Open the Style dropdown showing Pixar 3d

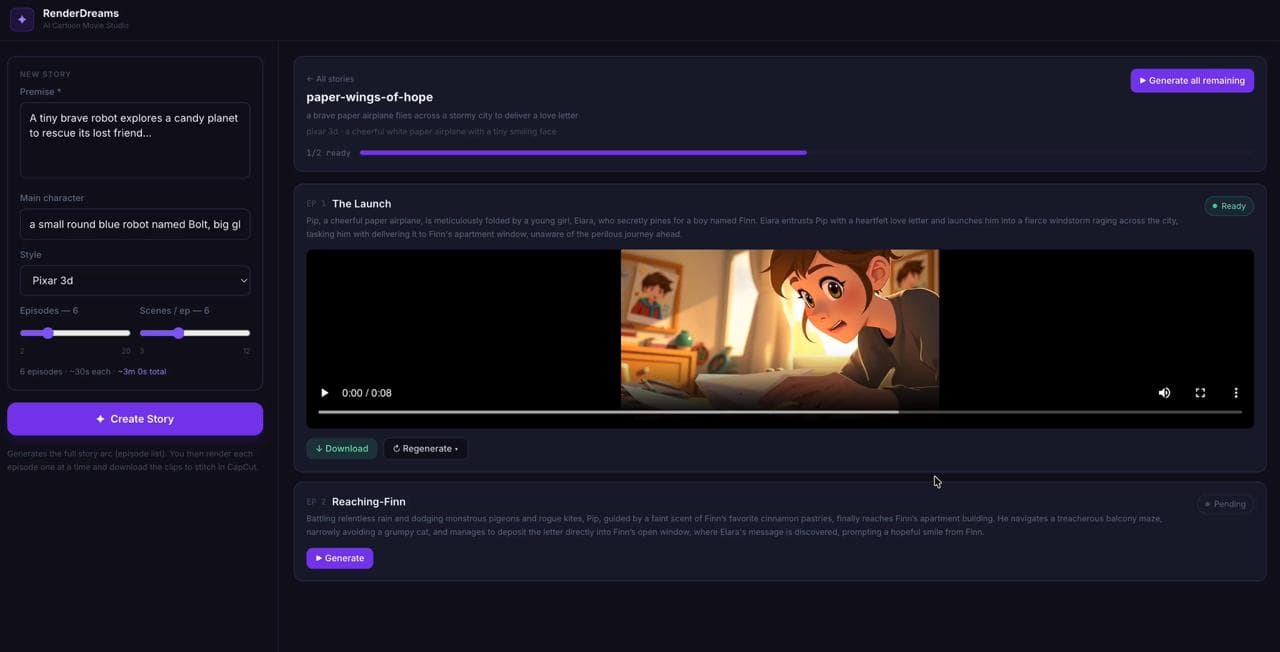coord(135,280)
